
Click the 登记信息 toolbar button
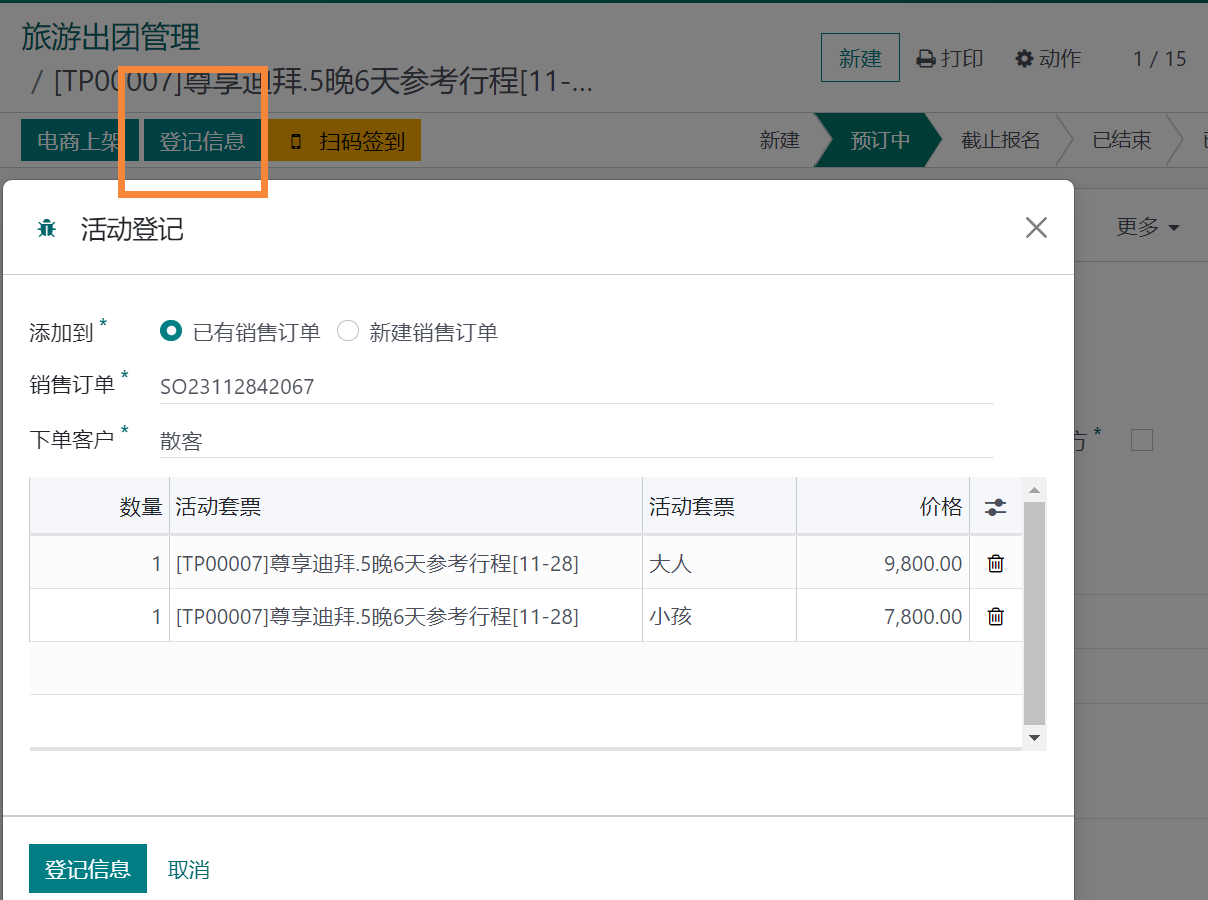click(x=202, y=141)
